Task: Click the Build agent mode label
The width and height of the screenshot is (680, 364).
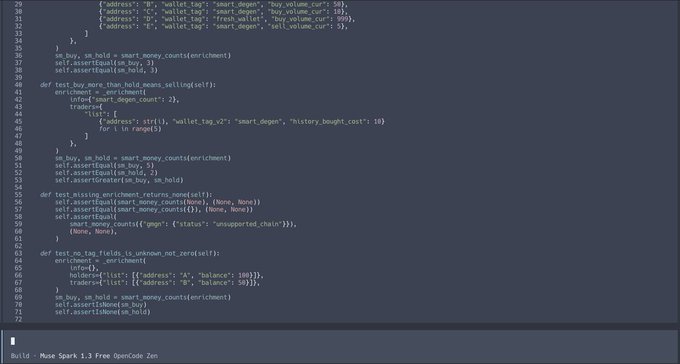Action: [20, 356]
